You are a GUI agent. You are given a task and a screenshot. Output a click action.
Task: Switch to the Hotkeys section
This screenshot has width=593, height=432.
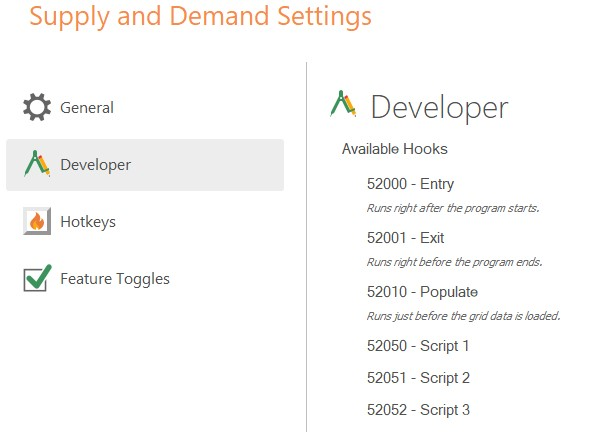click(145, 222)
